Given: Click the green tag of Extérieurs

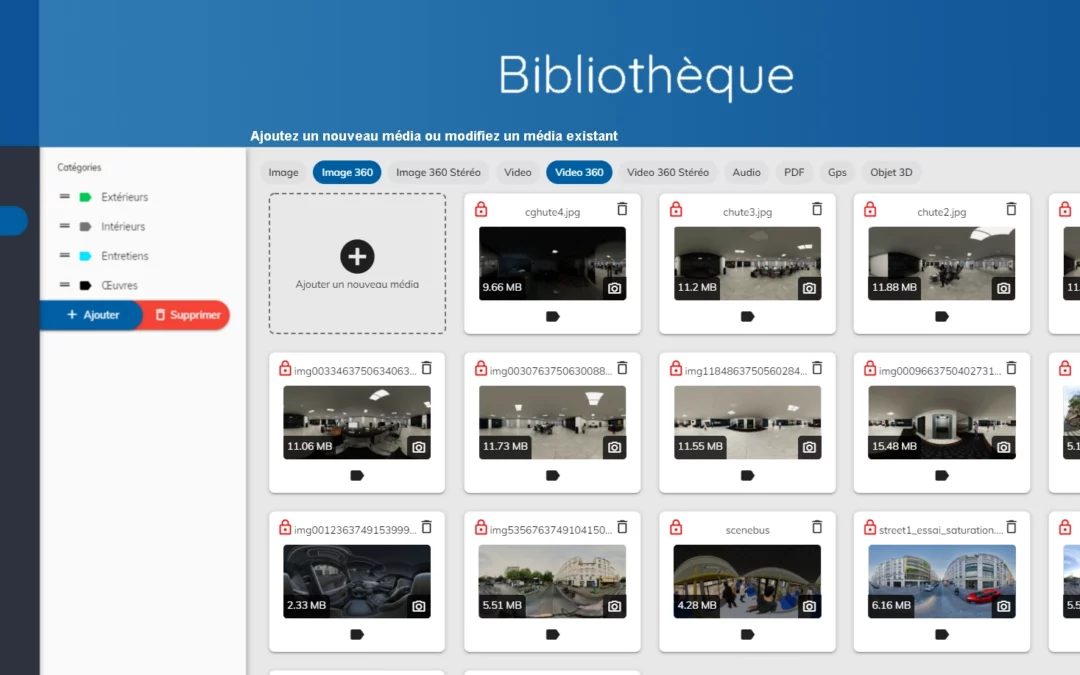Looking at the screenshot, I should [x=85, y=197].
